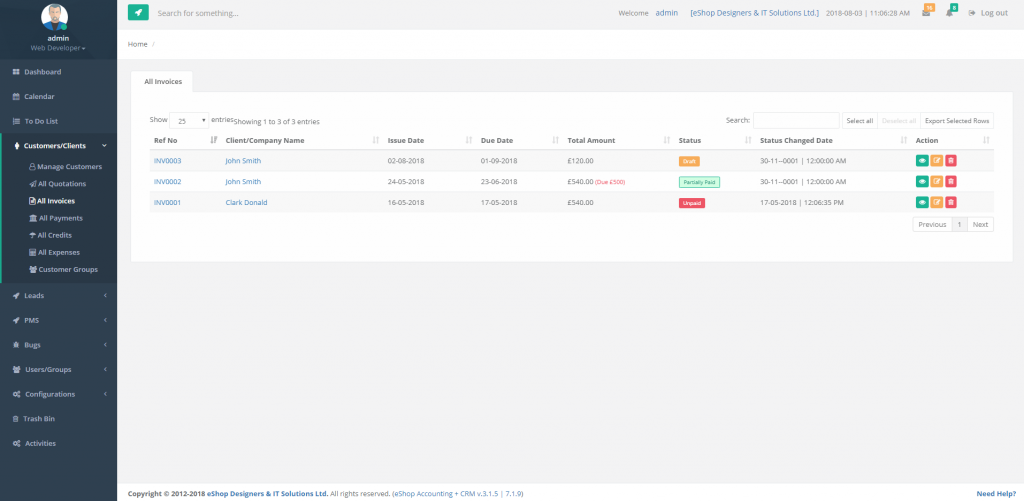The height and width of the screenshot is (501, 1024).
Task: Expand the Configurations sidebar section
Action: pyautogui.click(x=58, y=394)
